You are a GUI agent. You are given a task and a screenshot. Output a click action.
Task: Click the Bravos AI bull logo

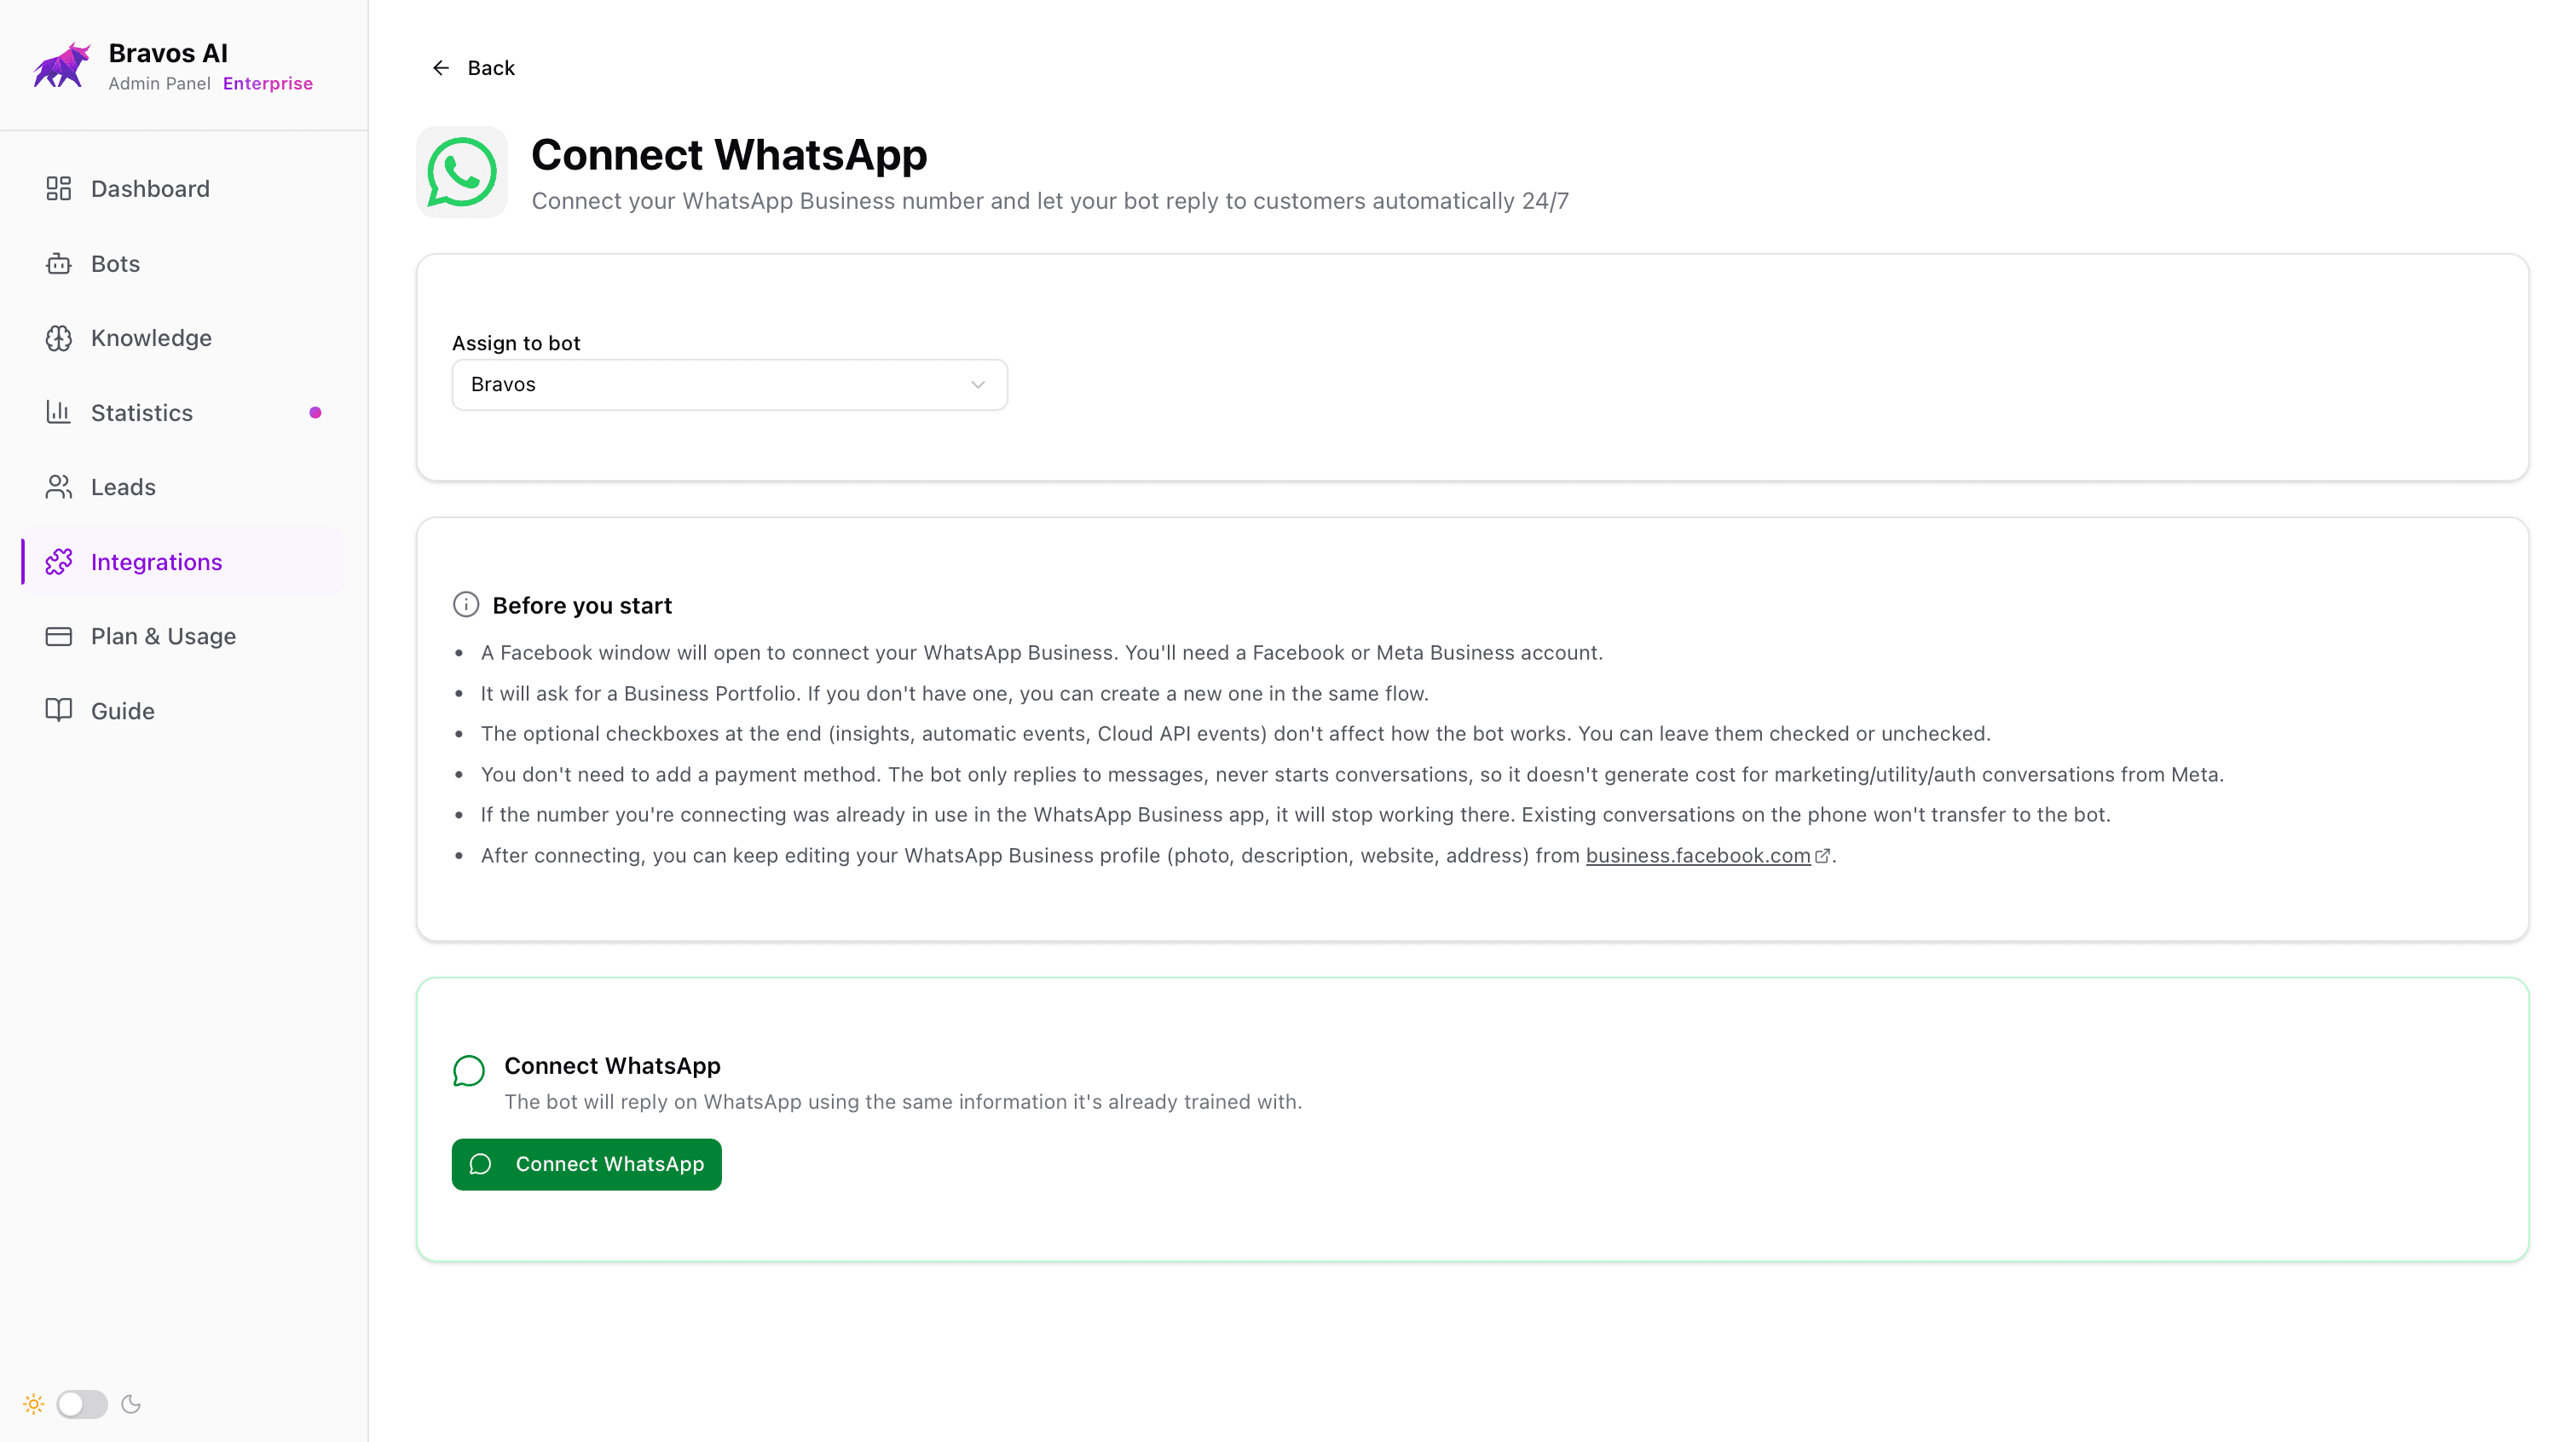pos(61,66)
